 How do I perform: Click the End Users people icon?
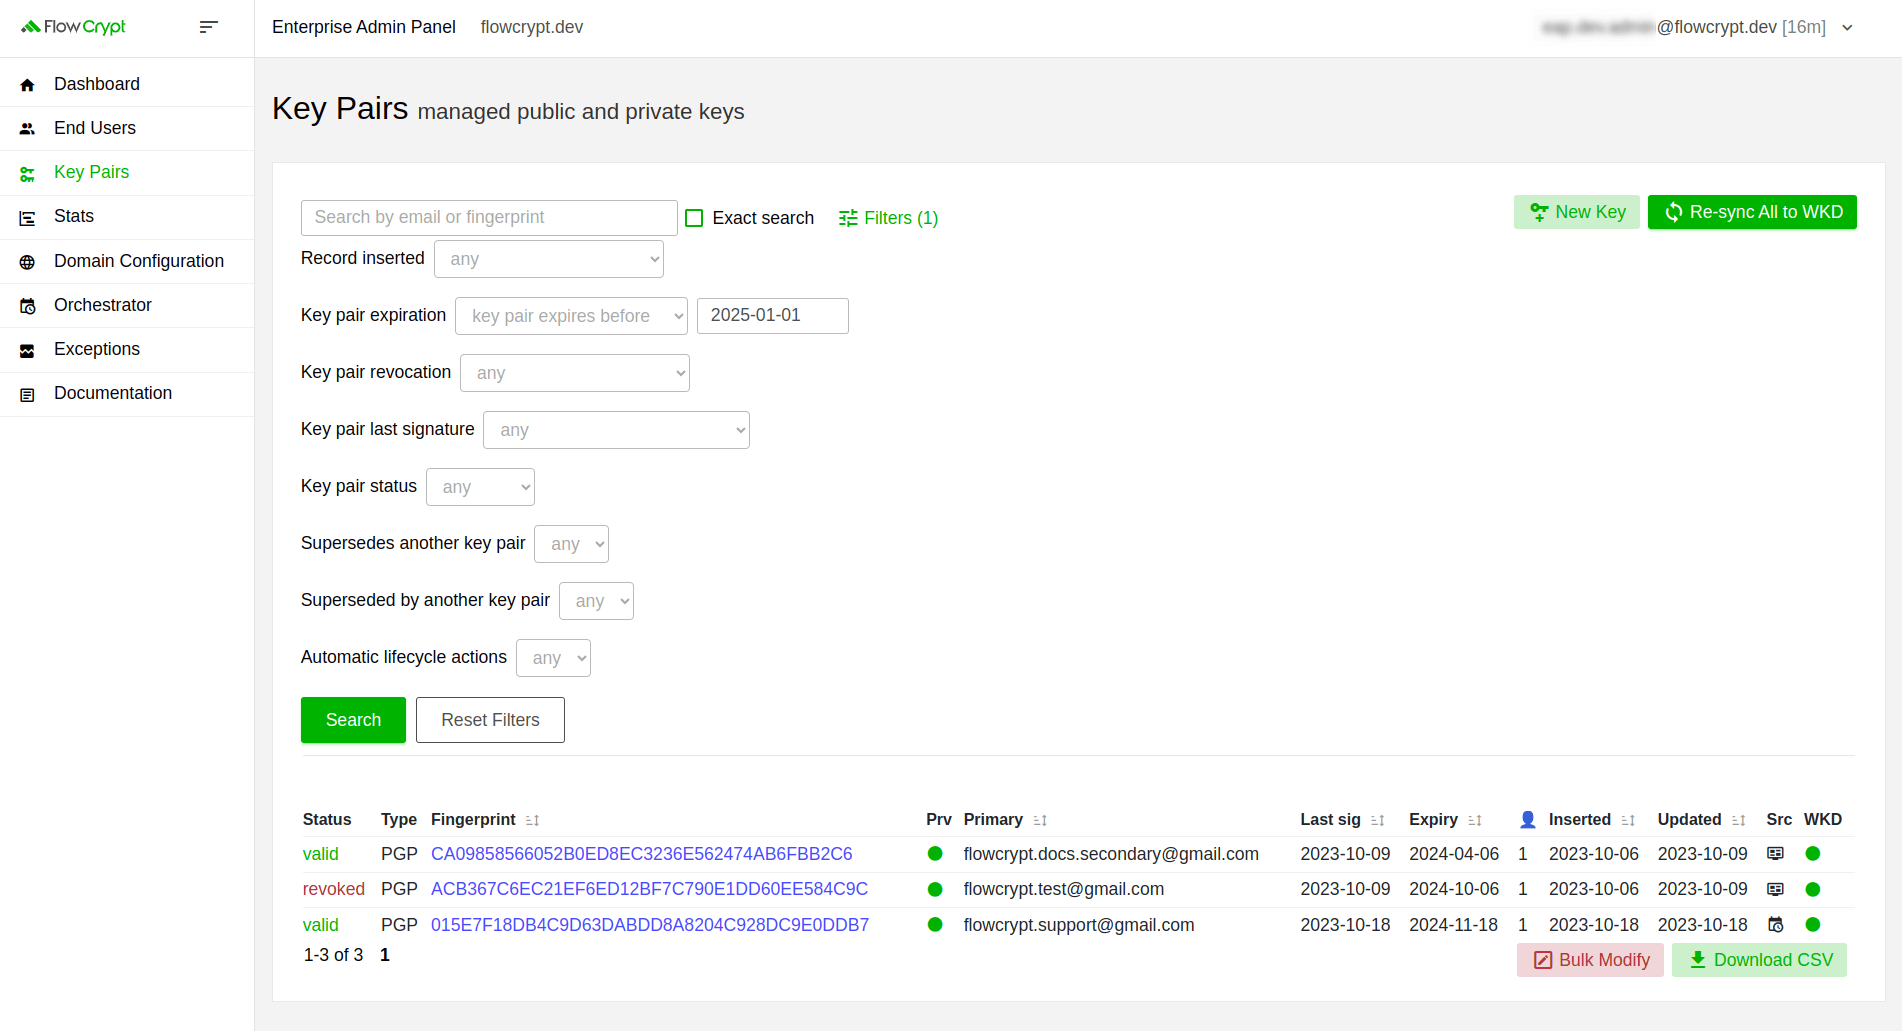(x=27, y=129)
